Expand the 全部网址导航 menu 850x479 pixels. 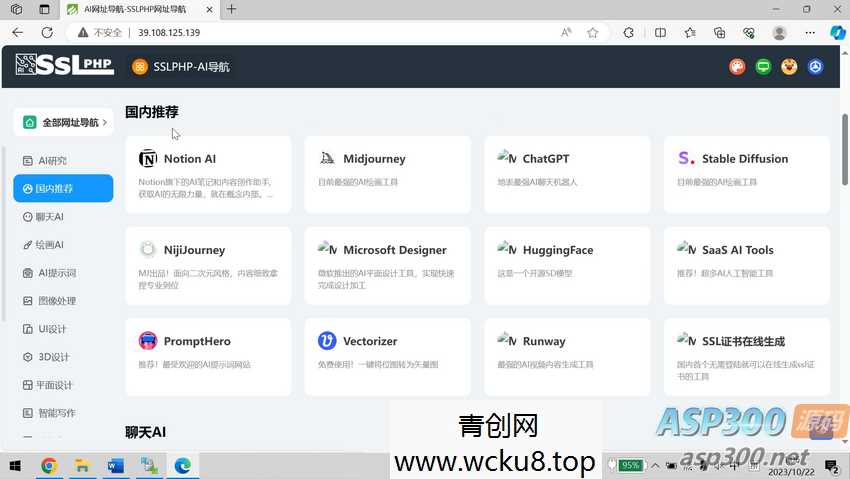(x=64, y=122)
